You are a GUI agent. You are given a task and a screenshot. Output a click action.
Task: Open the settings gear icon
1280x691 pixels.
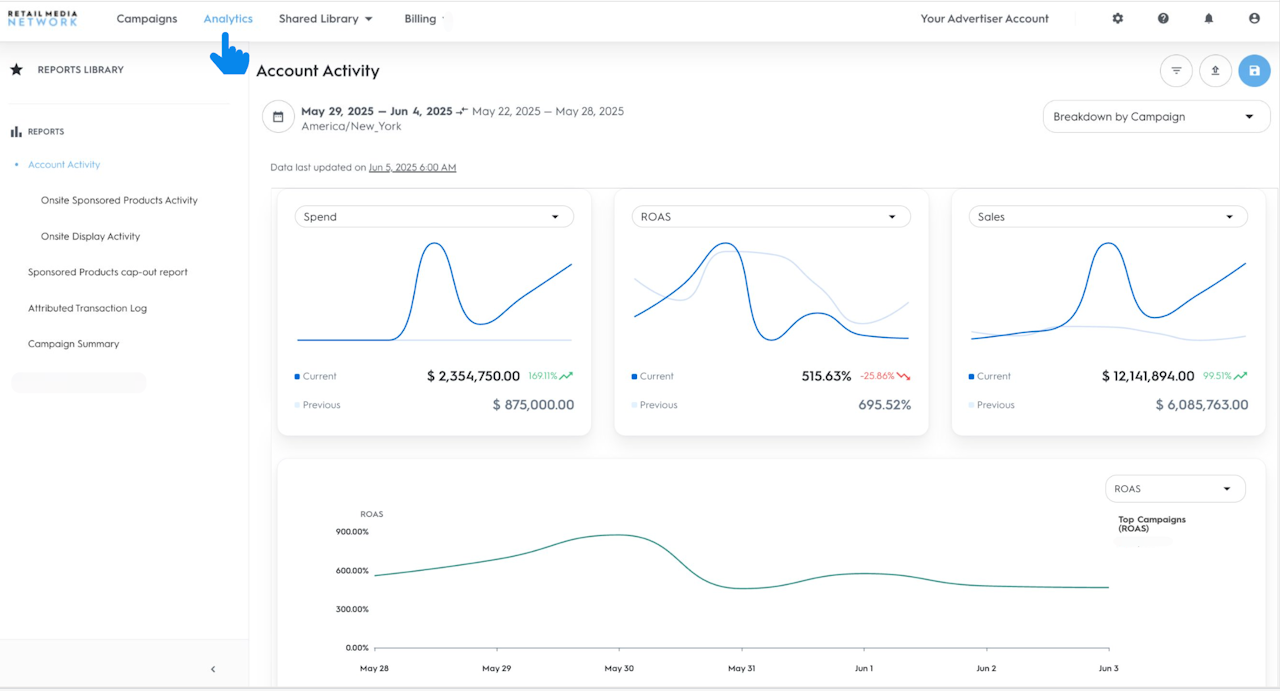coord(1118,19)
